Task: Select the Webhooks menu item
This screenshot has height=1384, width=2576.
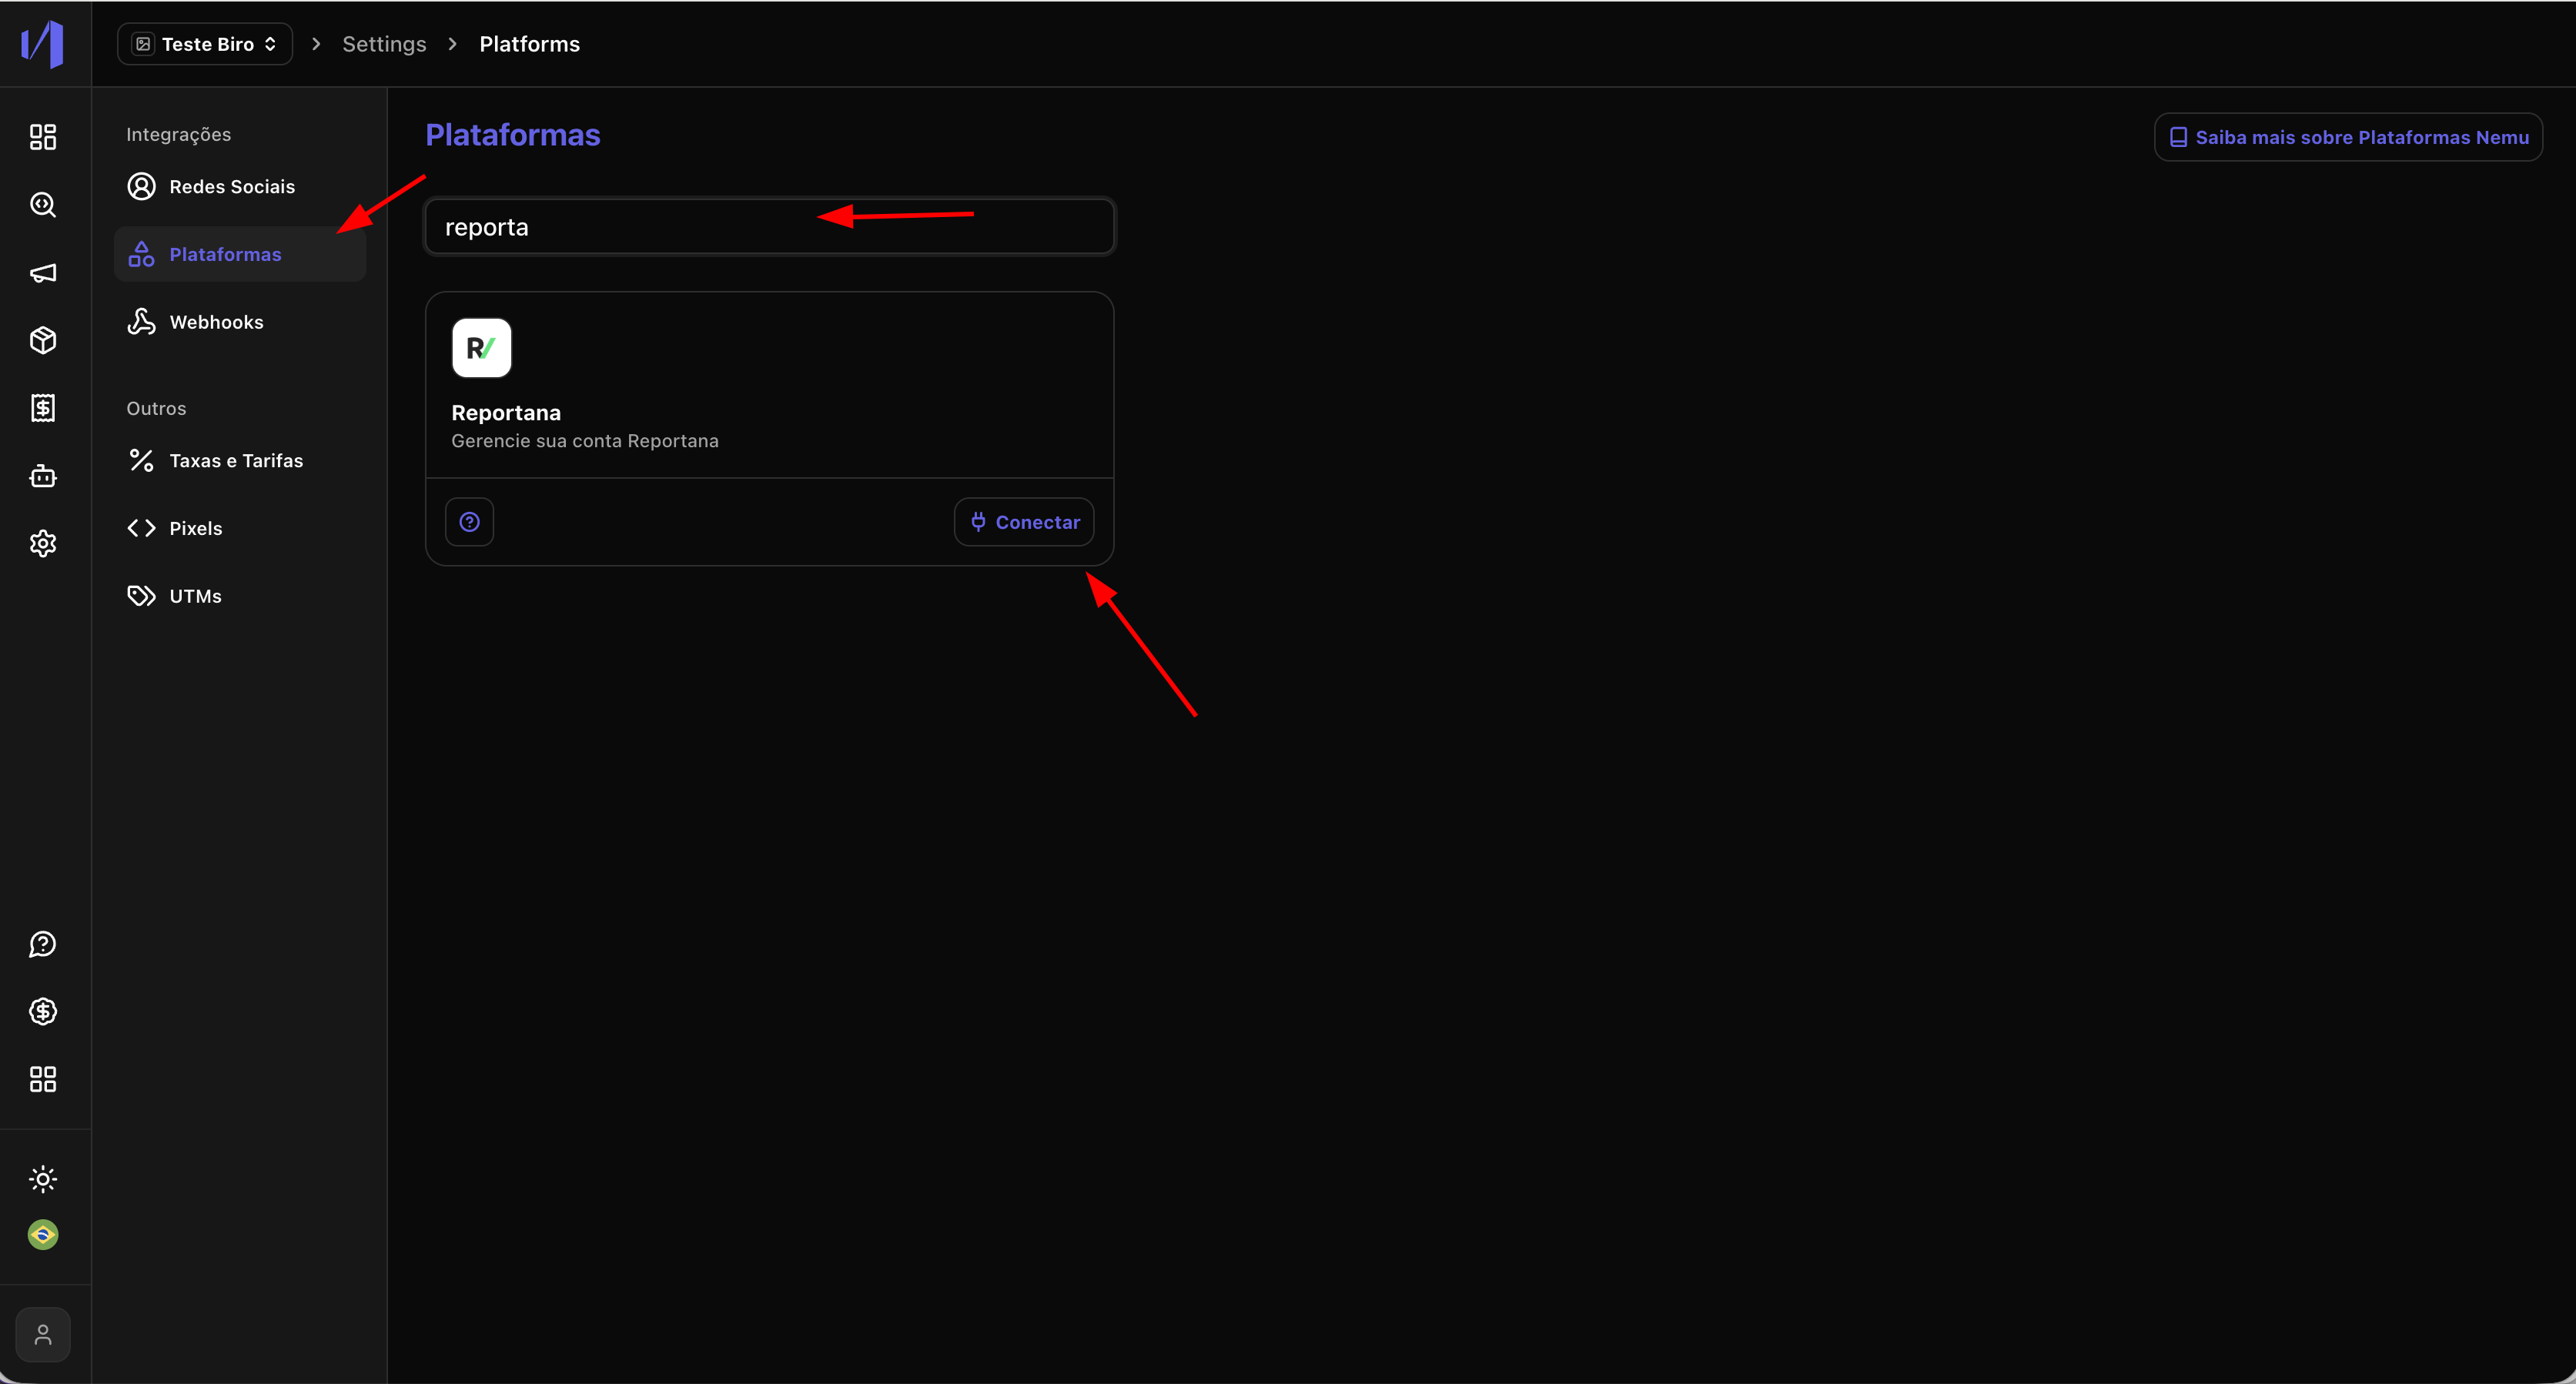Action: coord(216,322)
